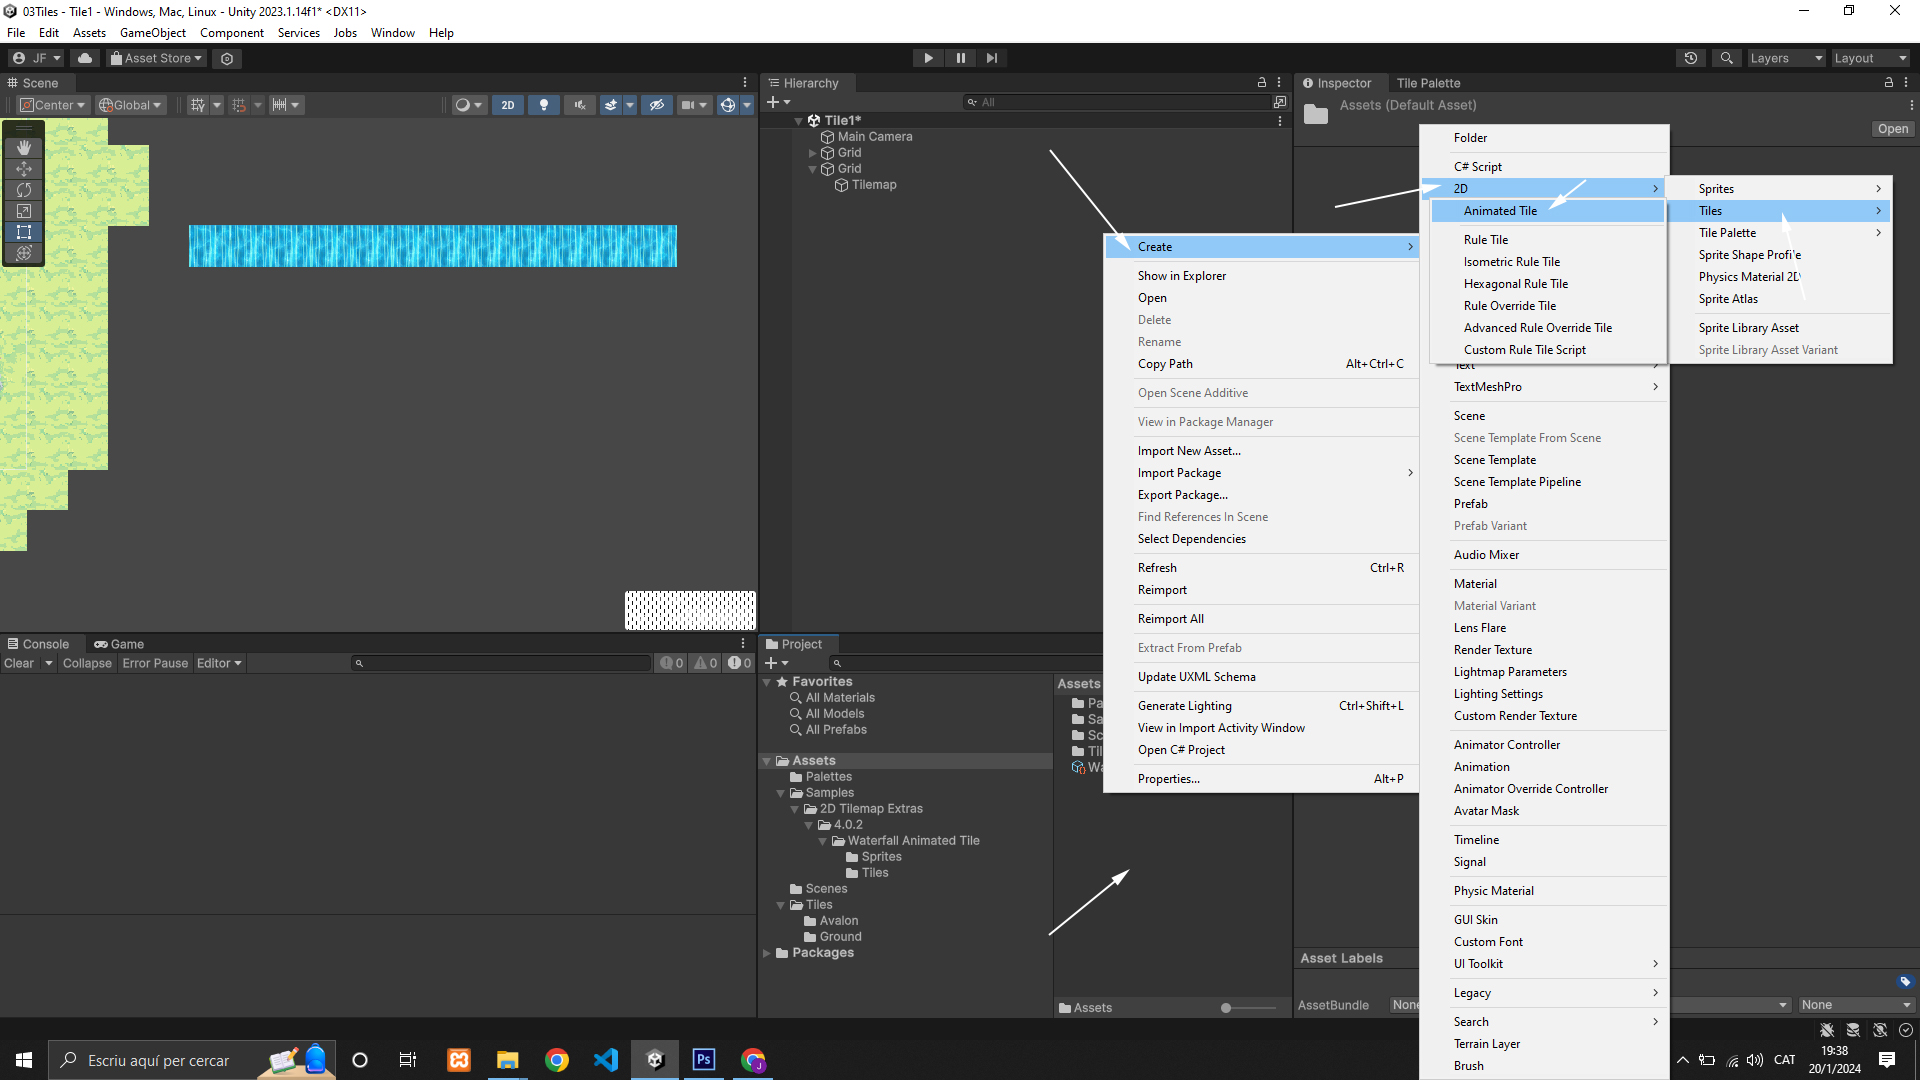Image resolution: width=1920 pixels, height=1080 pixels.
Task: Collapse Waterfall Animated Tile folder
Action: [823, 841]
